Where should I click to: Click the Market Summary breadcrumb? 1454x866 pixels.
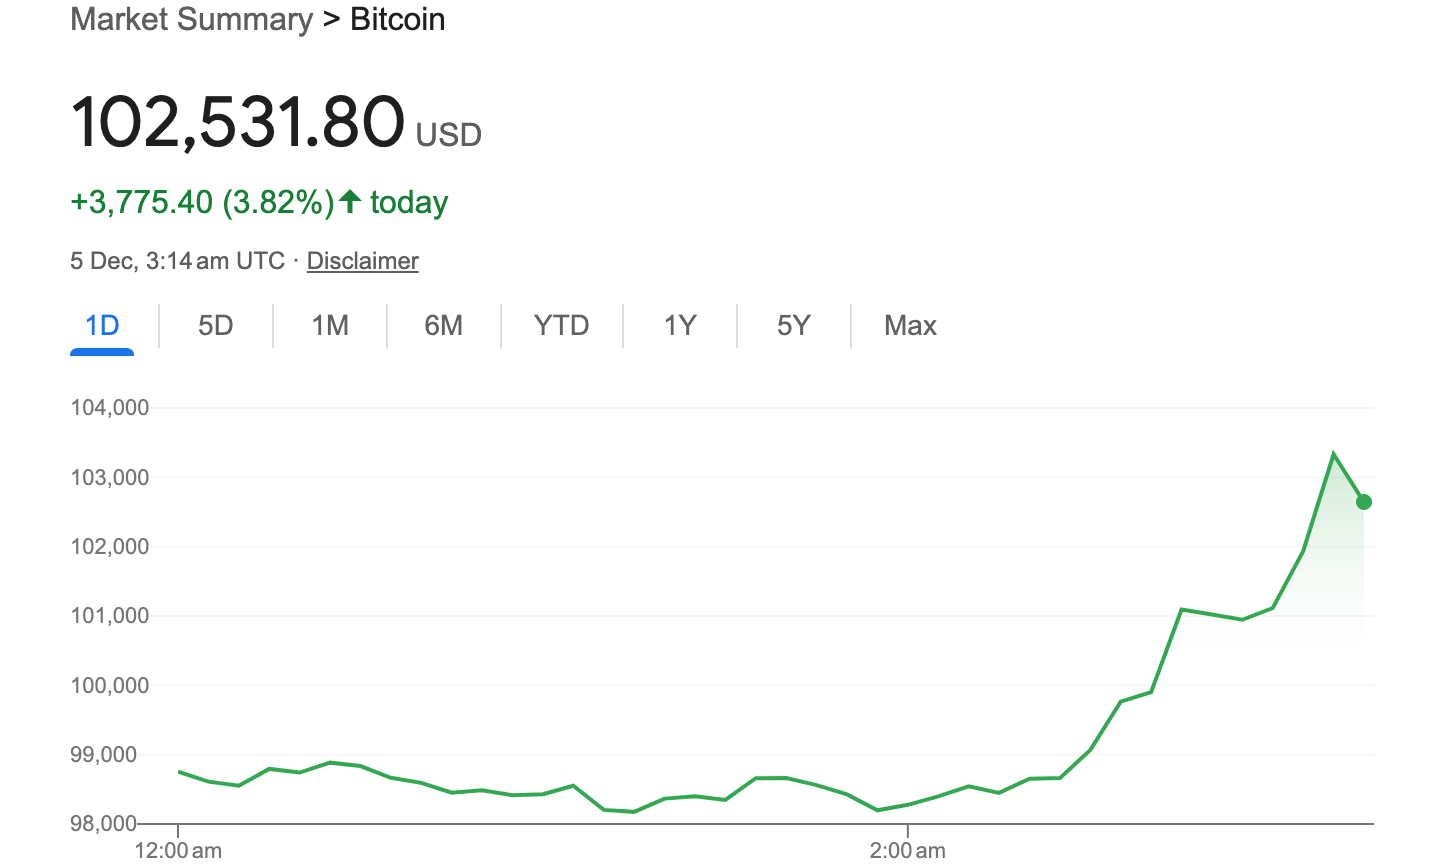(191, 20)
